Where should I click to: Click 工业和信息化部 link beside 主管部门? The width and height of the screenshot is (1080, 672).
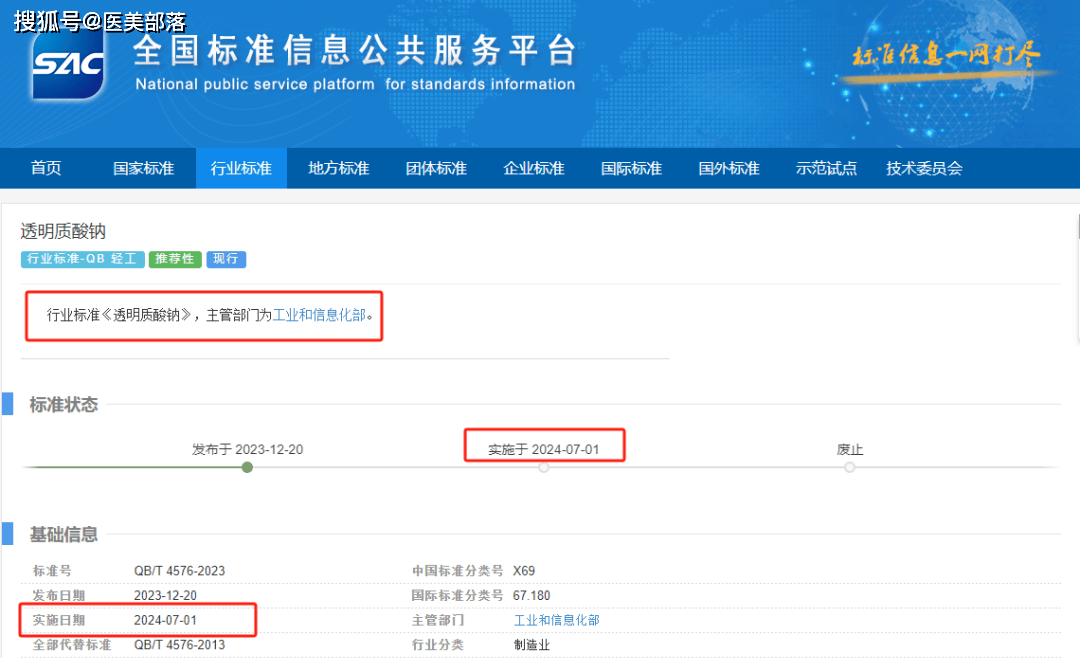(556, 620)
